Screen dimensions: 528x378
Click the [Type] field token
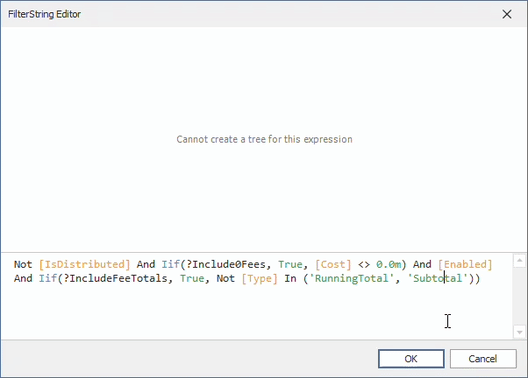[x=259, y=278]
